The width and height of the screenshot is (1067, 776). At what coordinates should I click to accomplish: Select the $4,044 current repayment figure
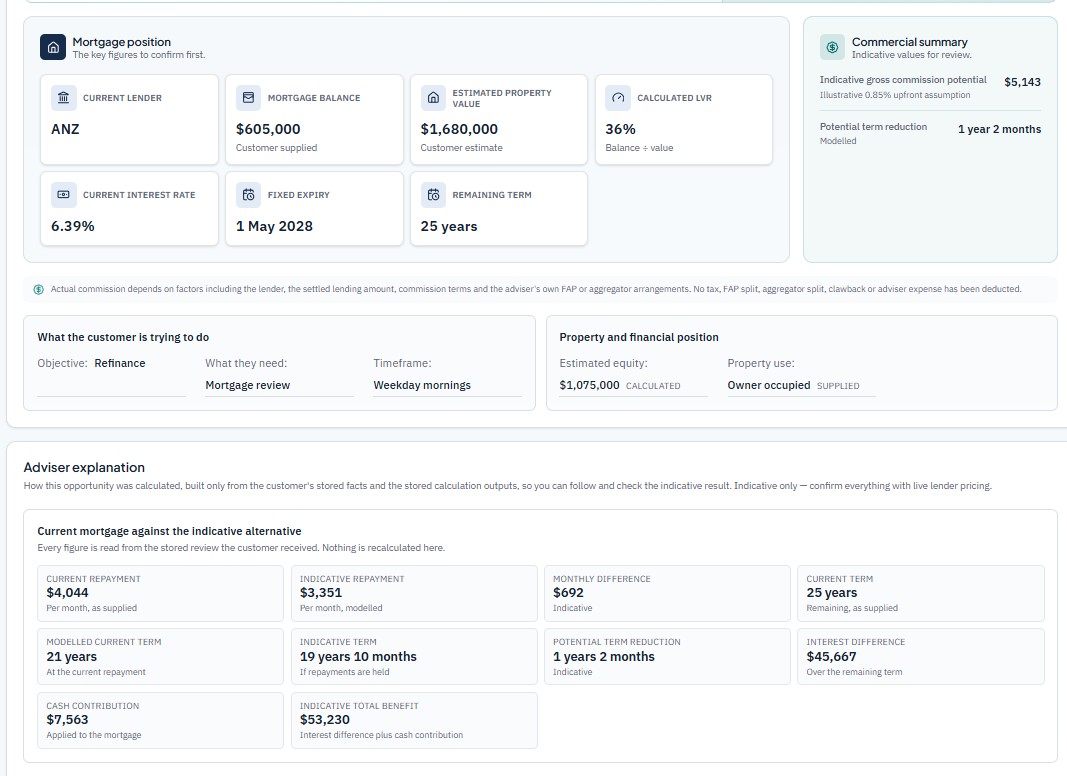tap(67, 593)
